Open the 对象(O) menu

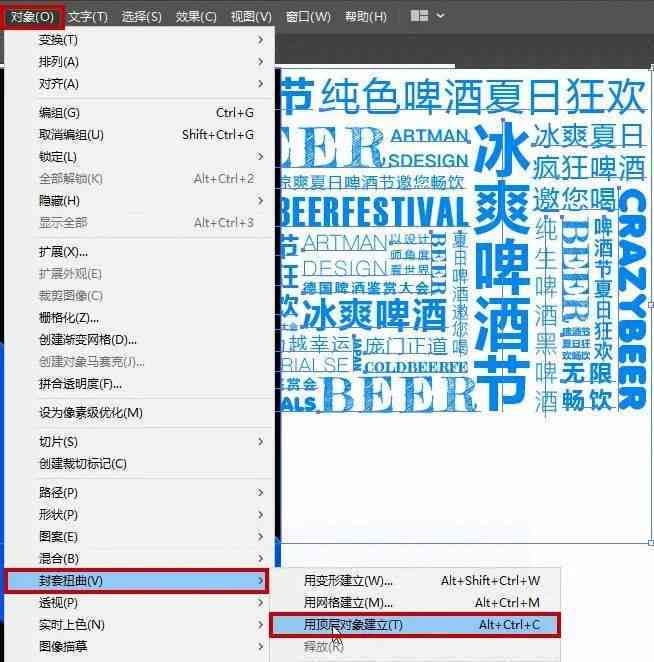pyautogui.click(x=33, y=17)
